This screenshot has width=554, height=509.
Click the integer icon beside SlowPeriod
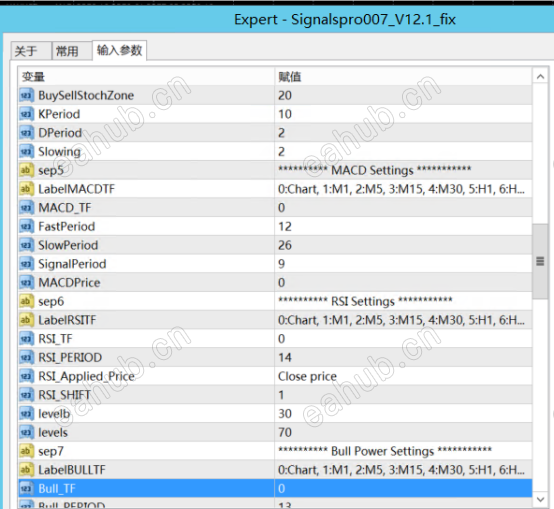tap(26, 245)
